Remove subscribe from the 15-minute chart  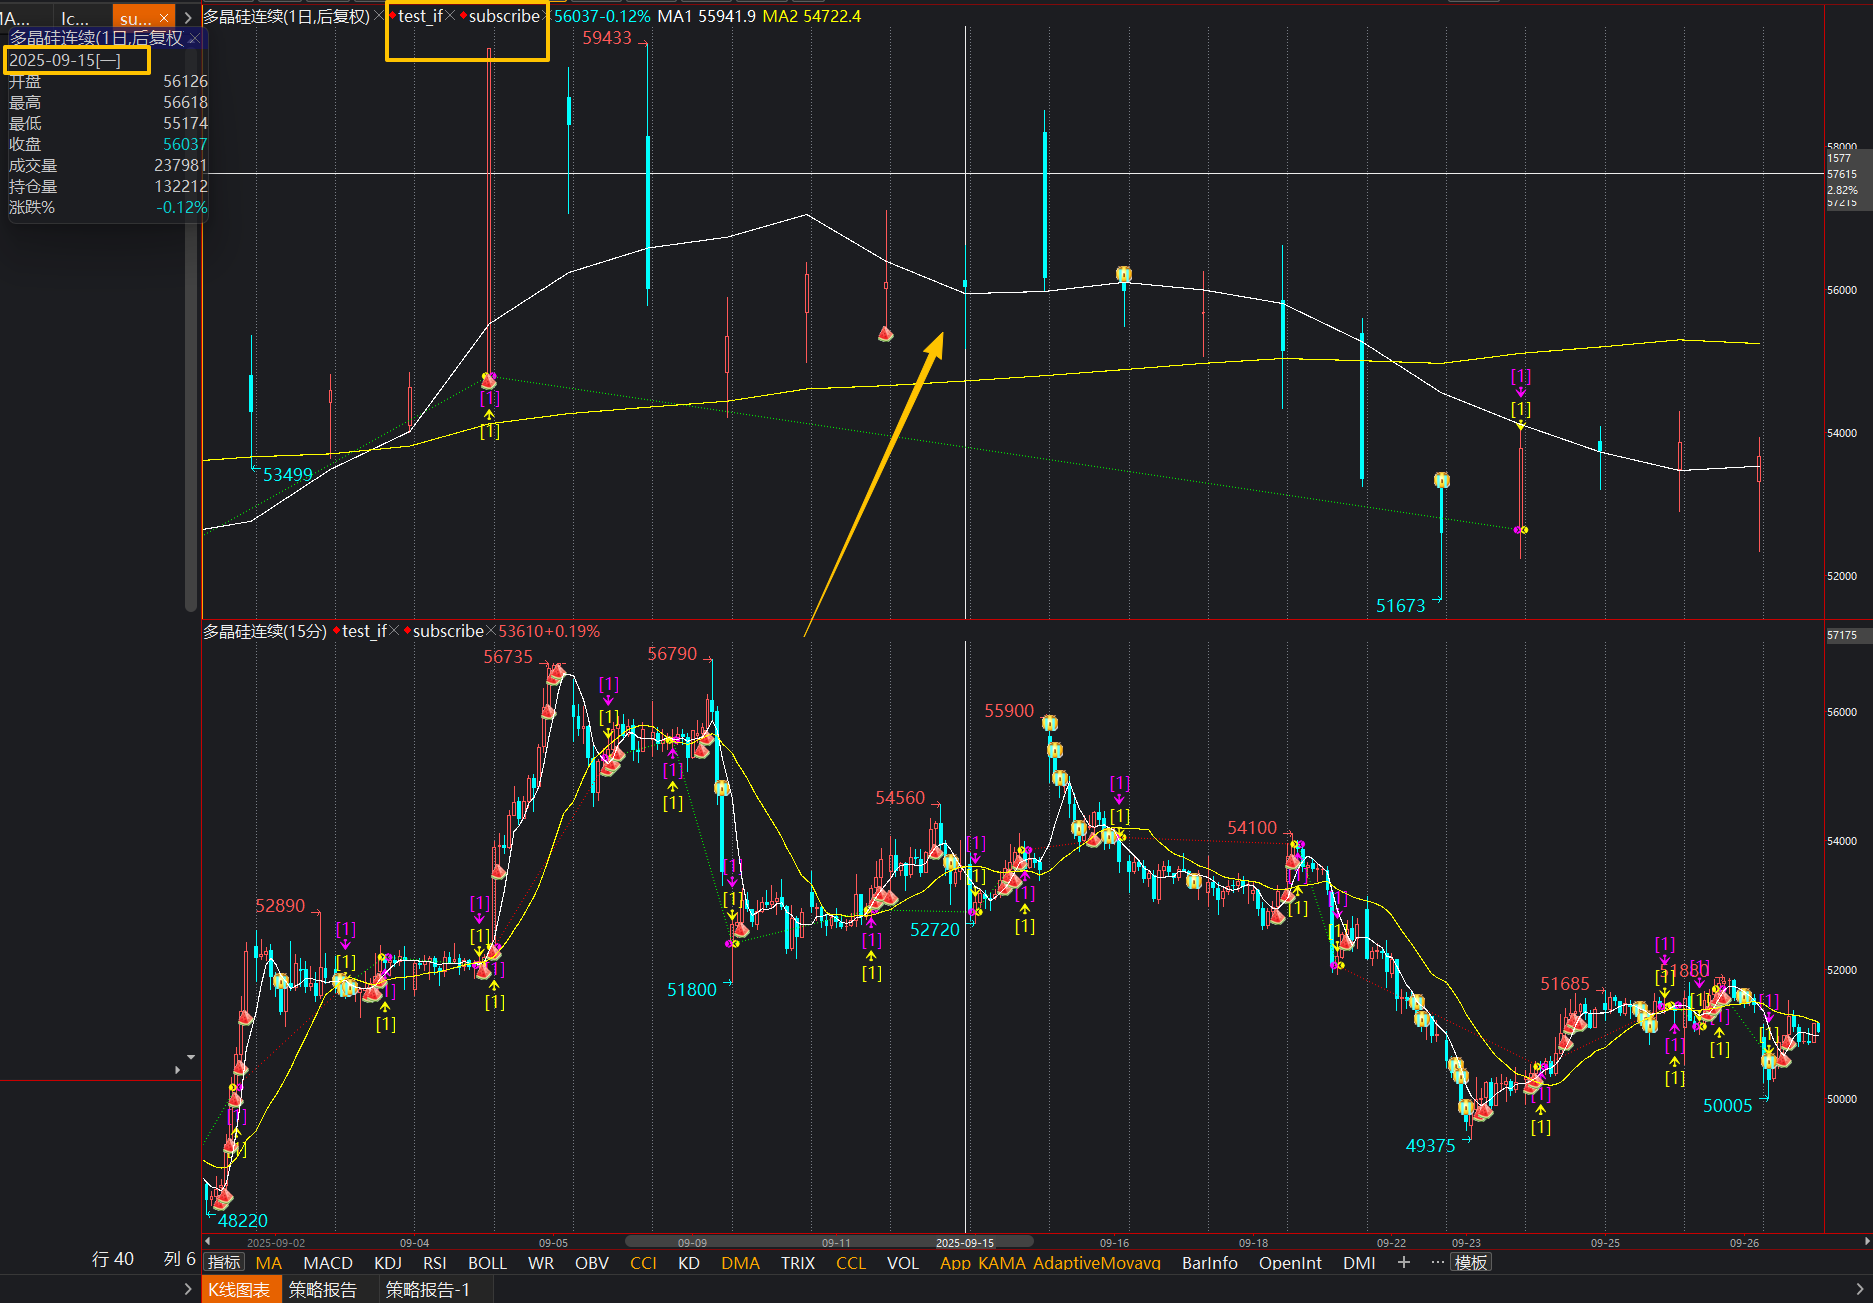[x=491, y=631]
